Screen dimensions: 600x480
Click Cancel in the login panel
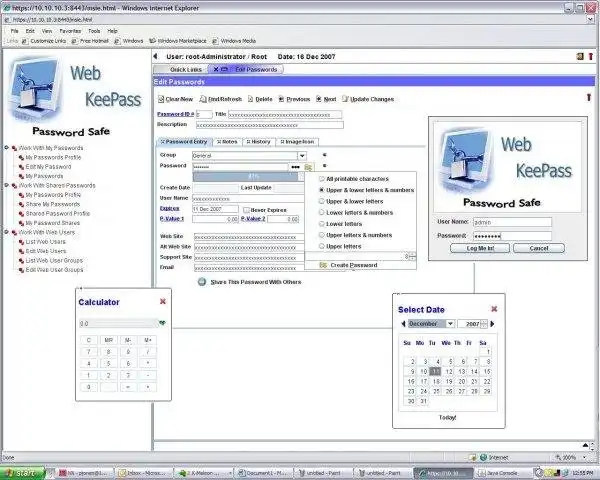[539, 248]
